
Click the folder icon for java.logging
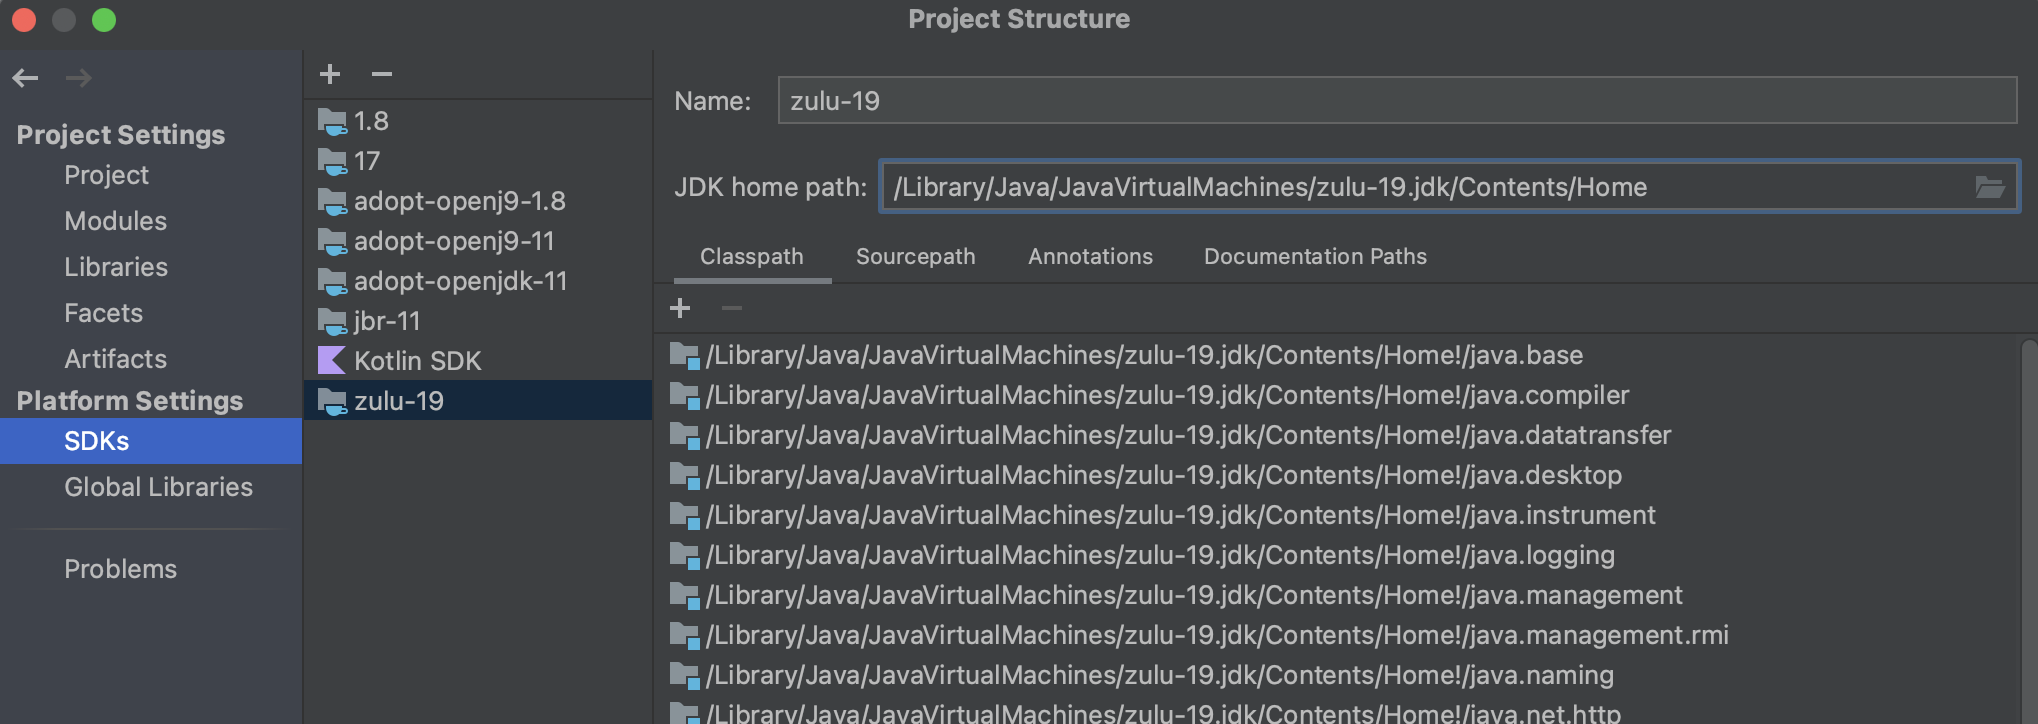(684, 555)
